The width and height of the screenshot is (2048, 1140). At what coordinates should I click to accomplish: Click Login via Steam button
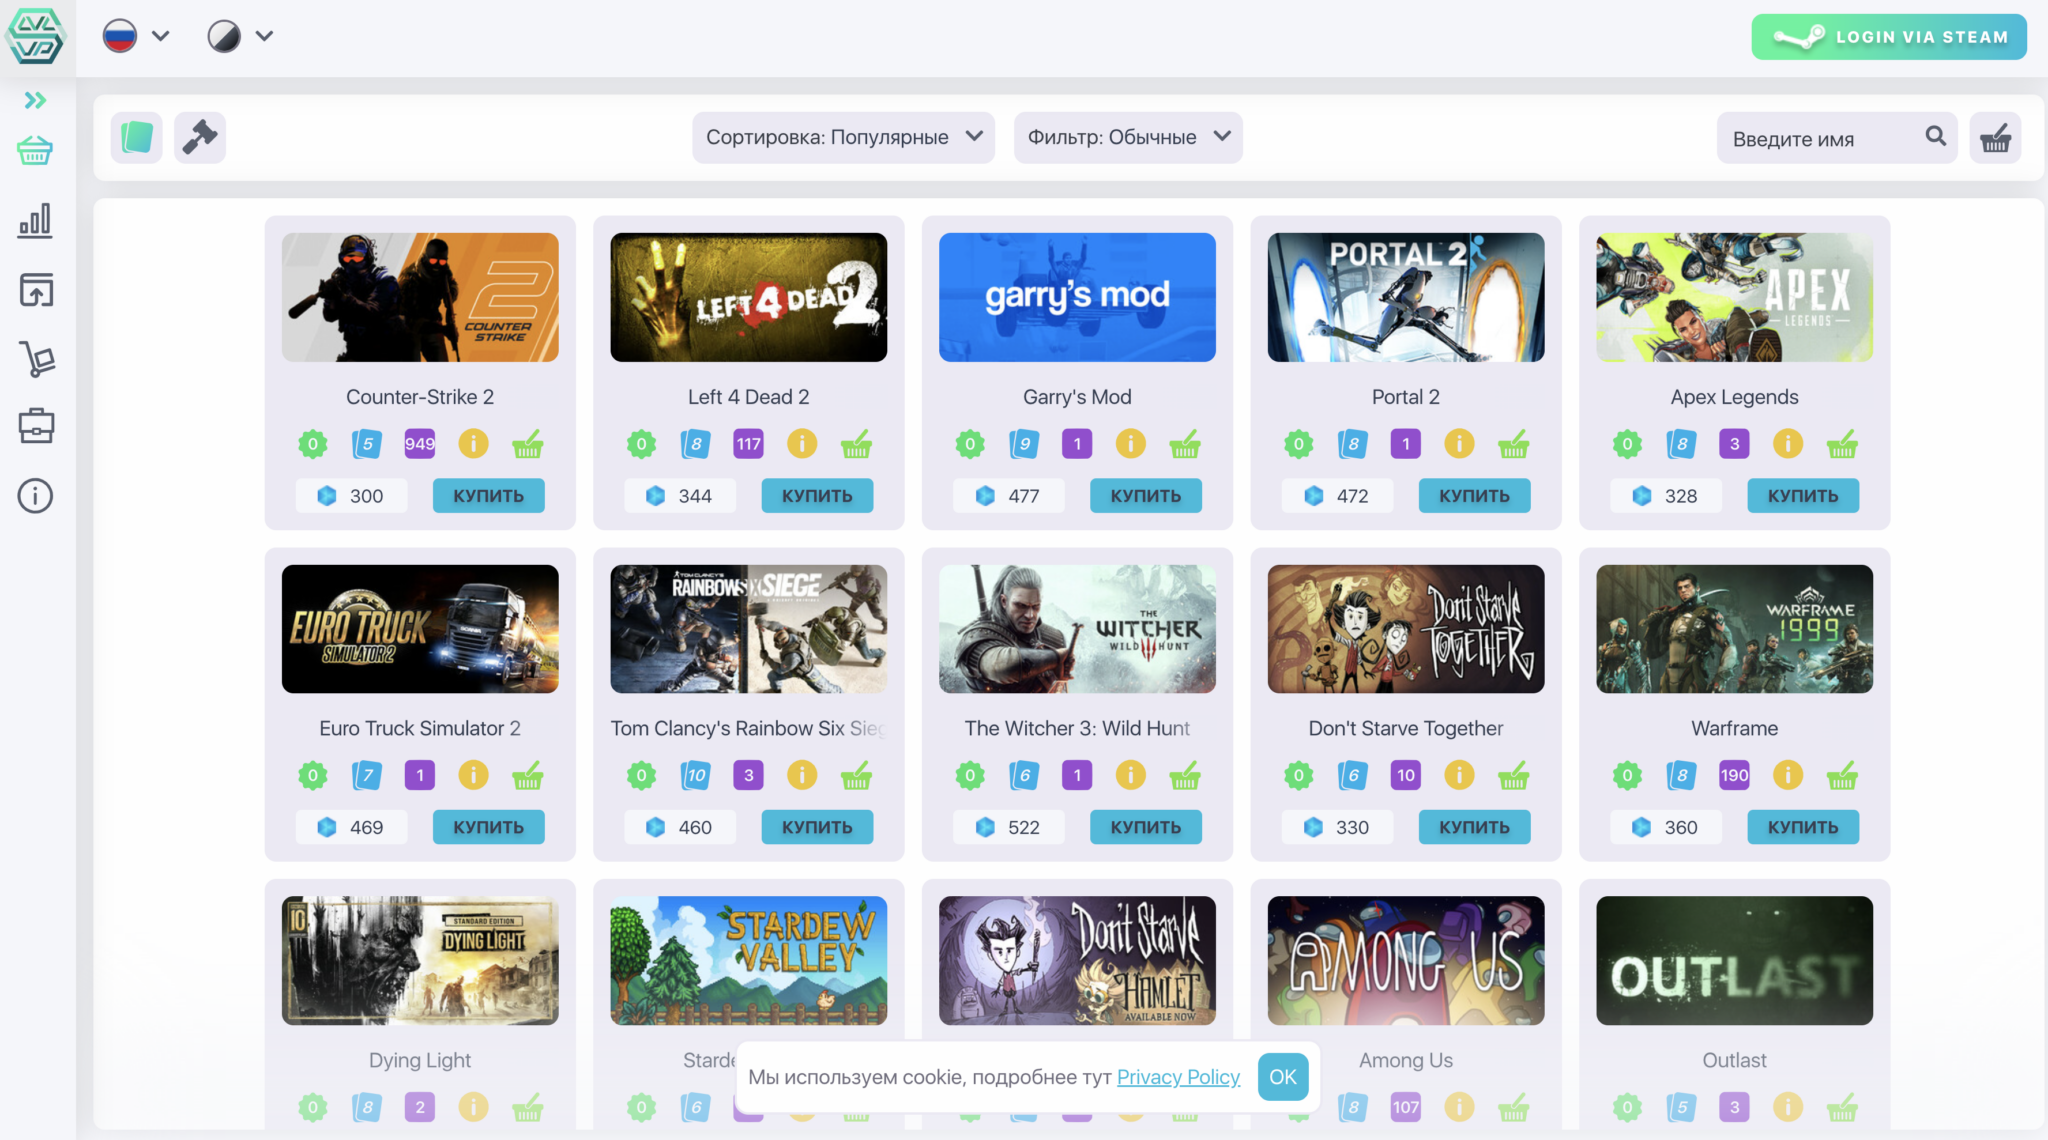click(1888, 37)
